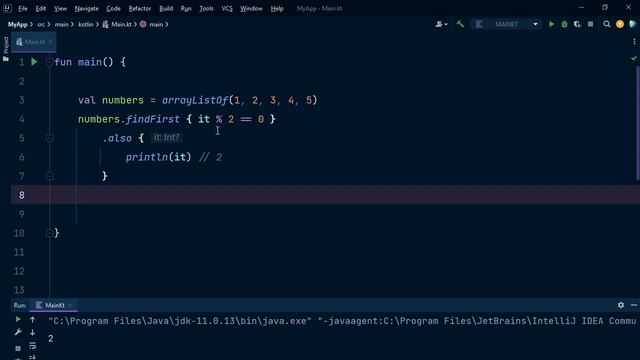The width and height of the screenshot is (640, 360).
Task: Click src in the breadcrumb bar
Action: click(x=41, y=24)
